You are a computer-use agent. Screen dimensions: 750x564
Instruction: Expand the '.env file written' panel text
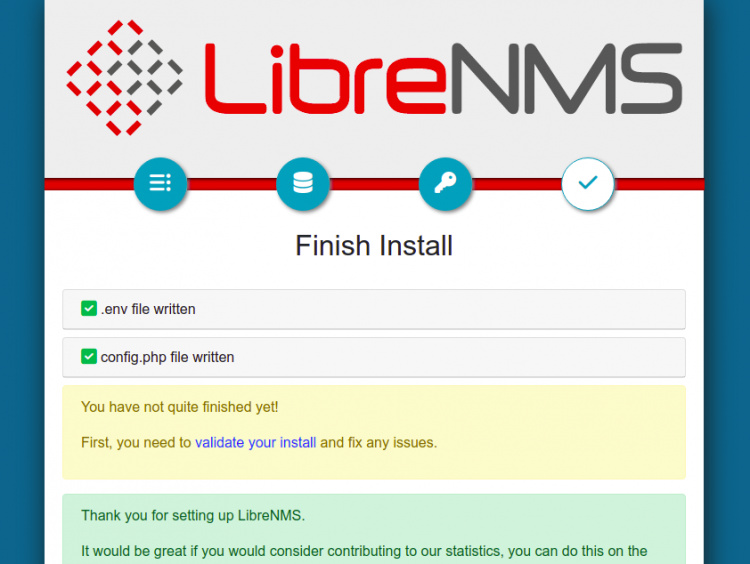click(x=148, y=309)
